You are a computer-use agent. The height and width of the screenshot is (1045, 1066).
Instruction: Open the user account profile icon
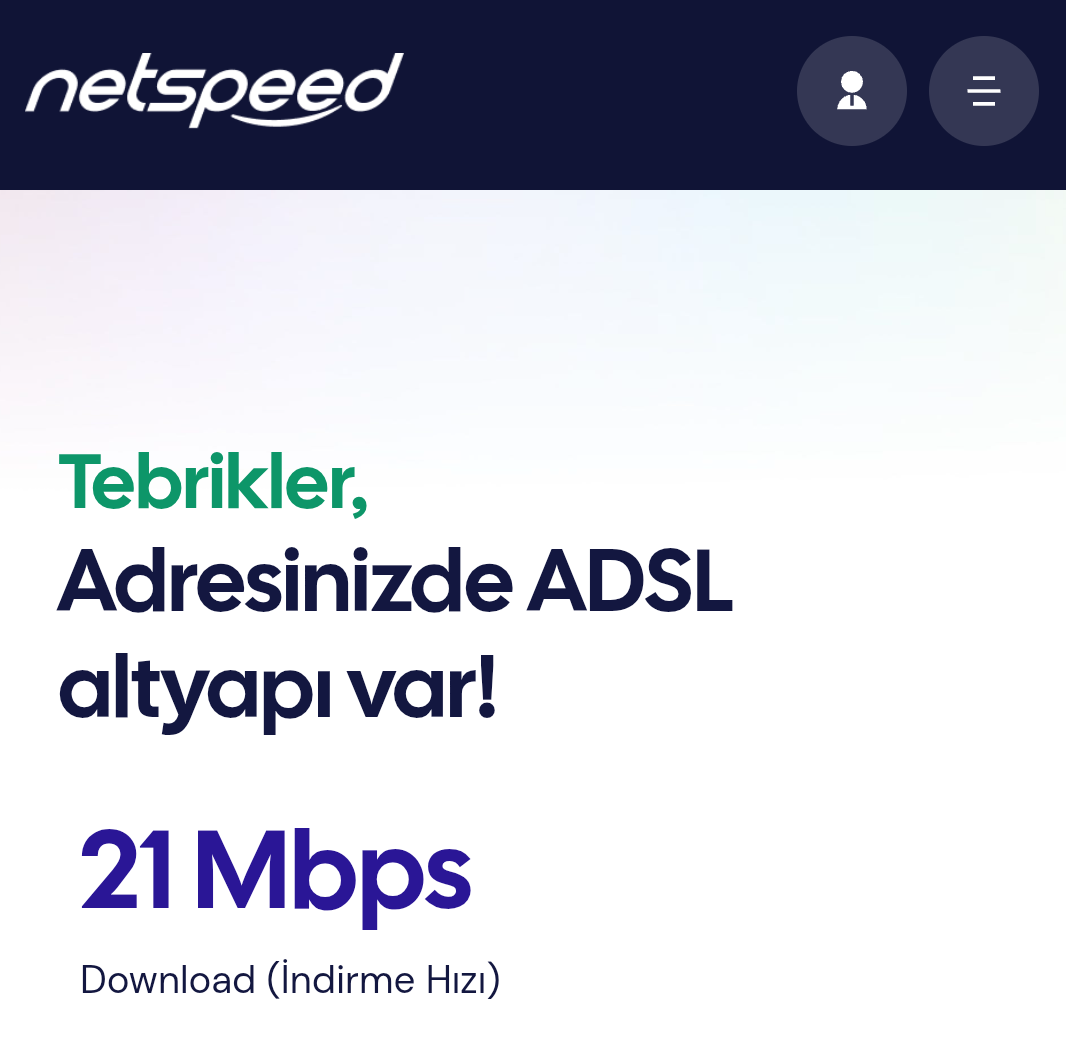(x=851, y=91)
